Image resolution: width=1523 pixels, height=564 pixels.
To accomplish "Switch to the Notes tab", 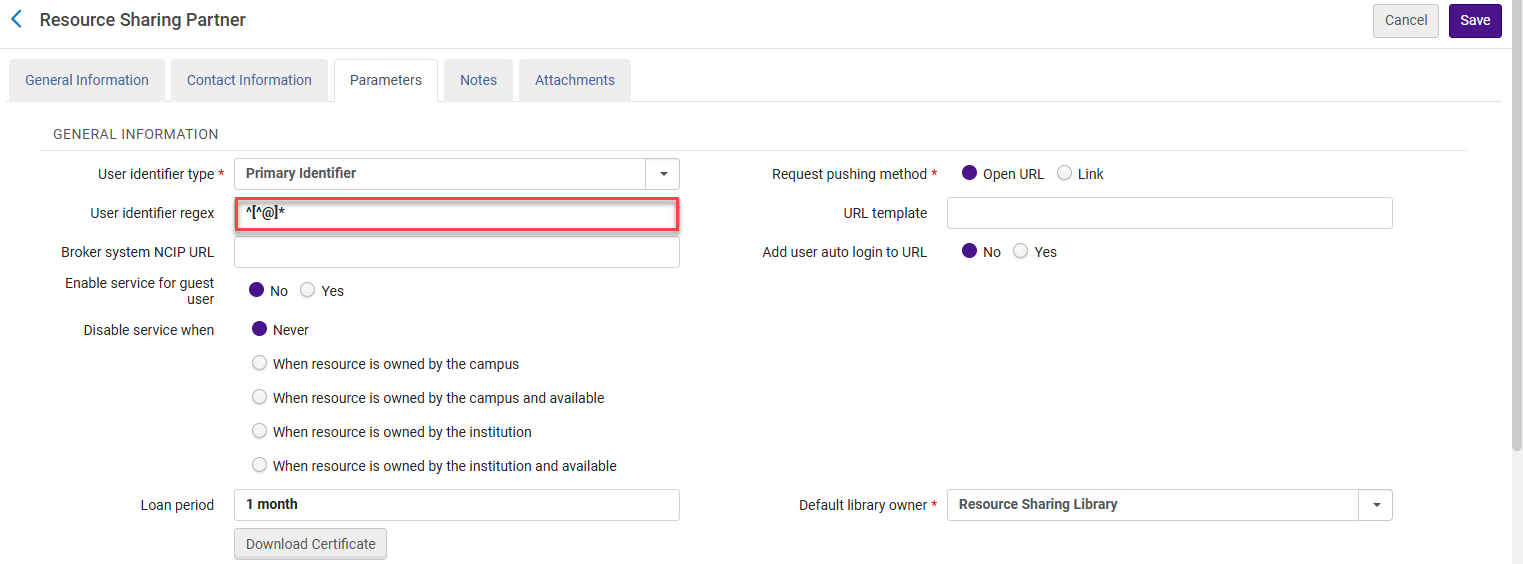I will 478,80.
